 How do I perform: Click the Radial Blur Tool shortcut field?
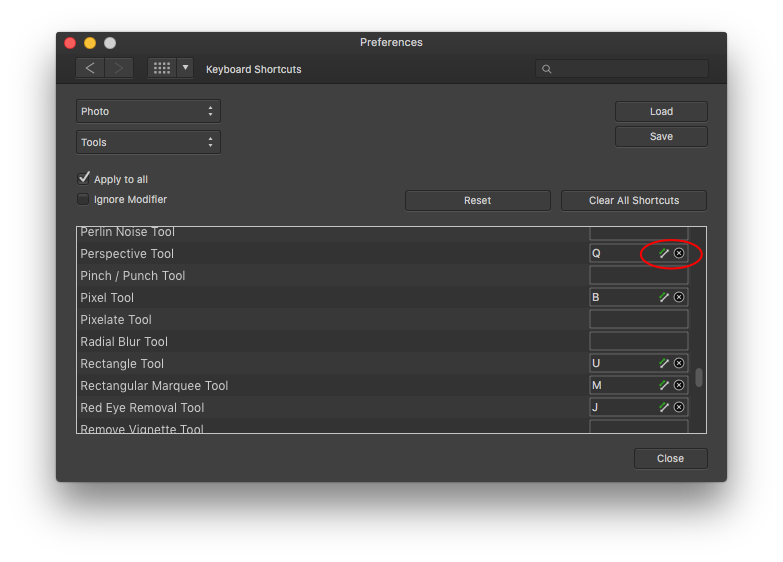639,341
